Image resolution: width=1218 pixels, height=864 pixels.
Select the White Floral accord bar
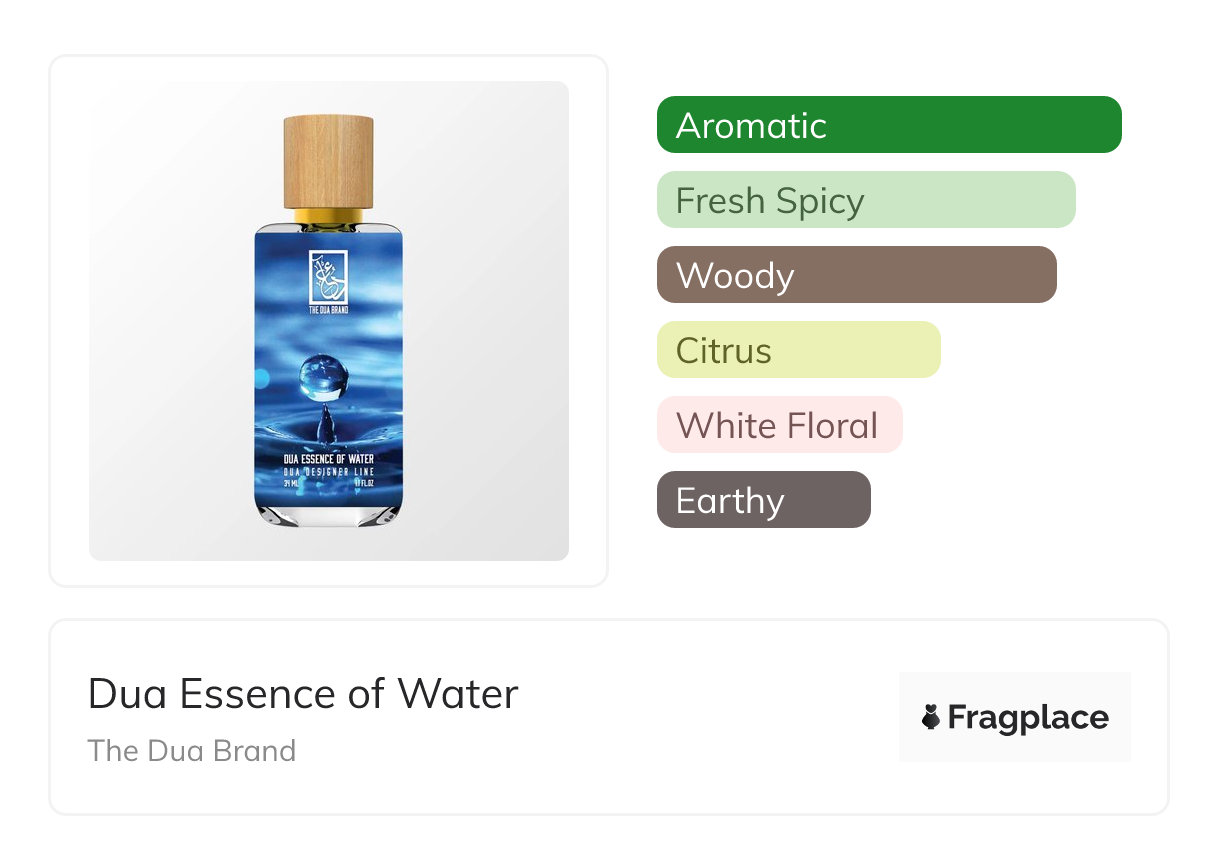[779, 425]
